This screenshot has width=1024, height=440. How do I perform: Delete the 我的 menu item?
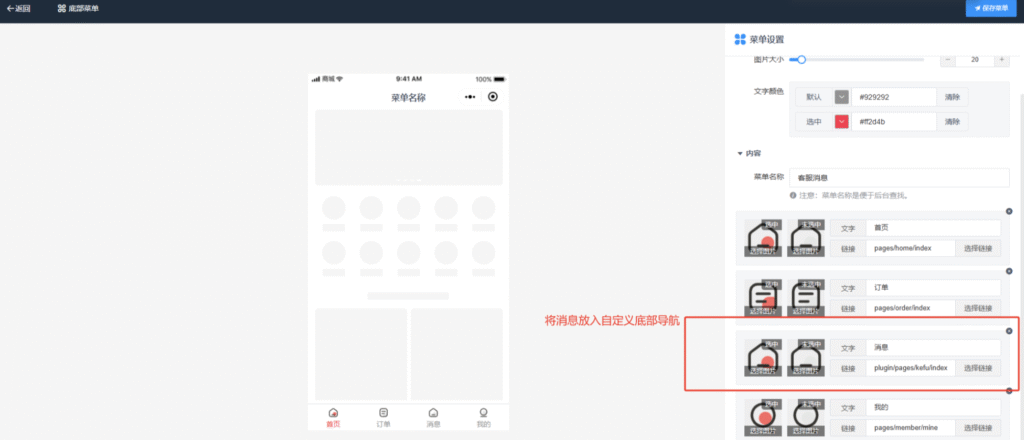click(1009, 391)
